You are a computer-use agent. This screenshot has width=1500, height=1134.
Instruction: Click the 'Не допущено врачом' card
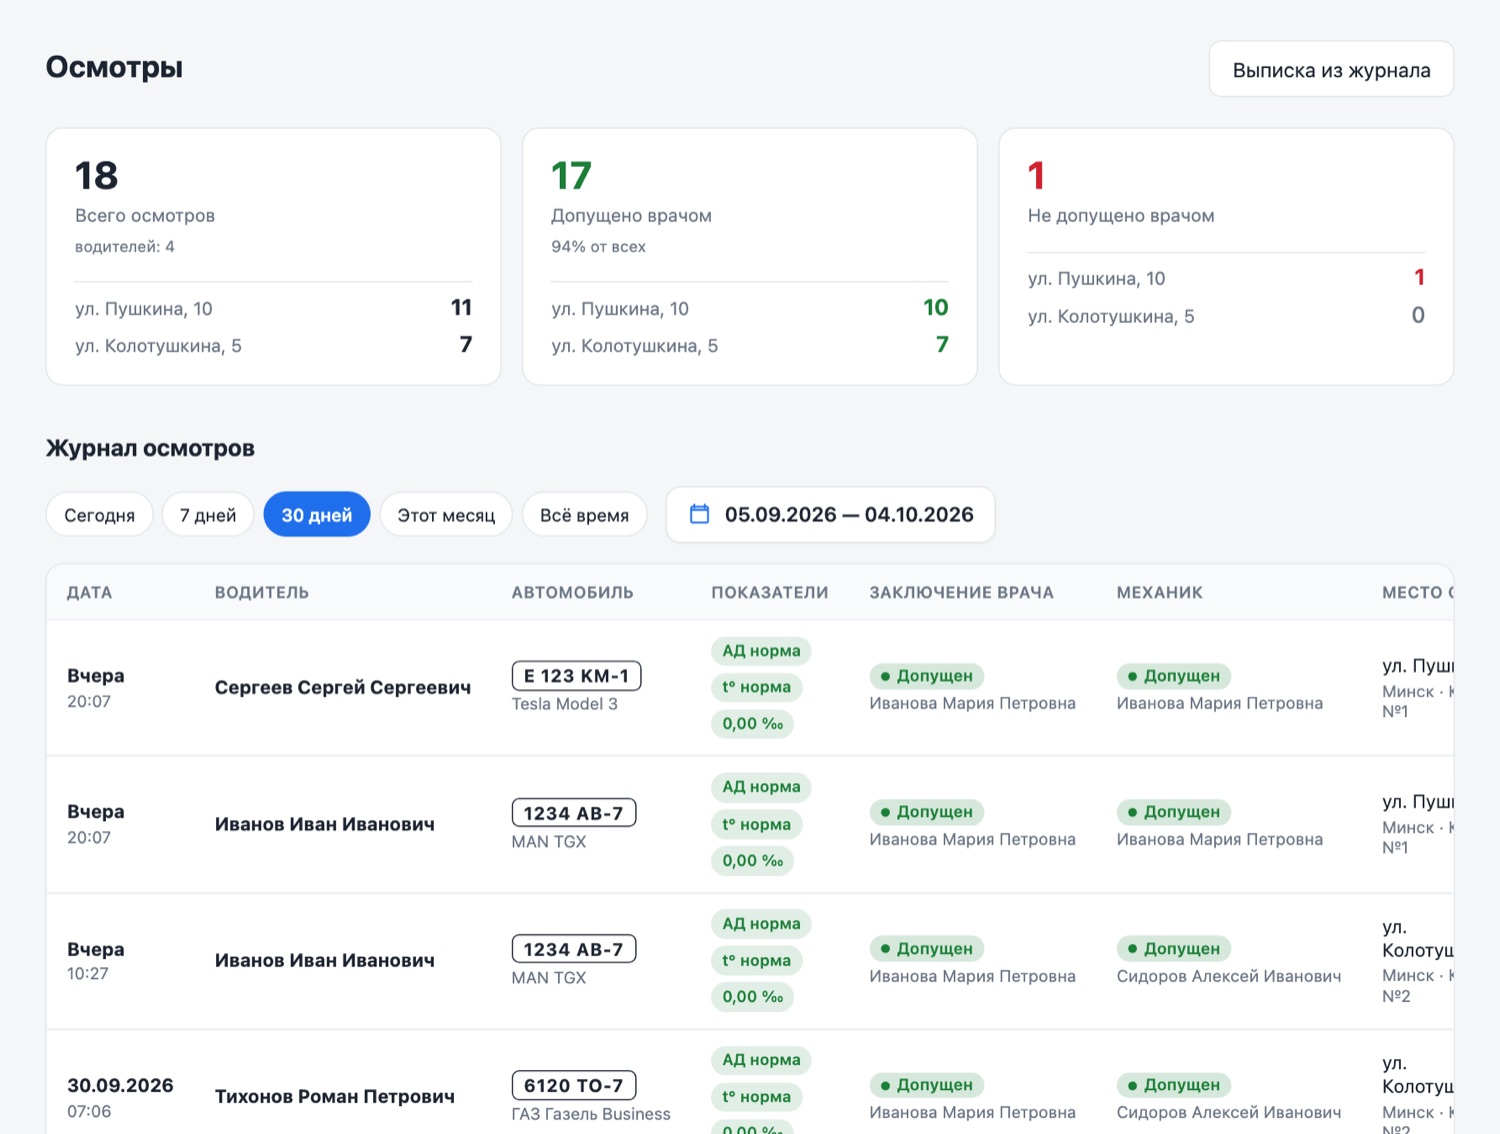point(1226,256)
